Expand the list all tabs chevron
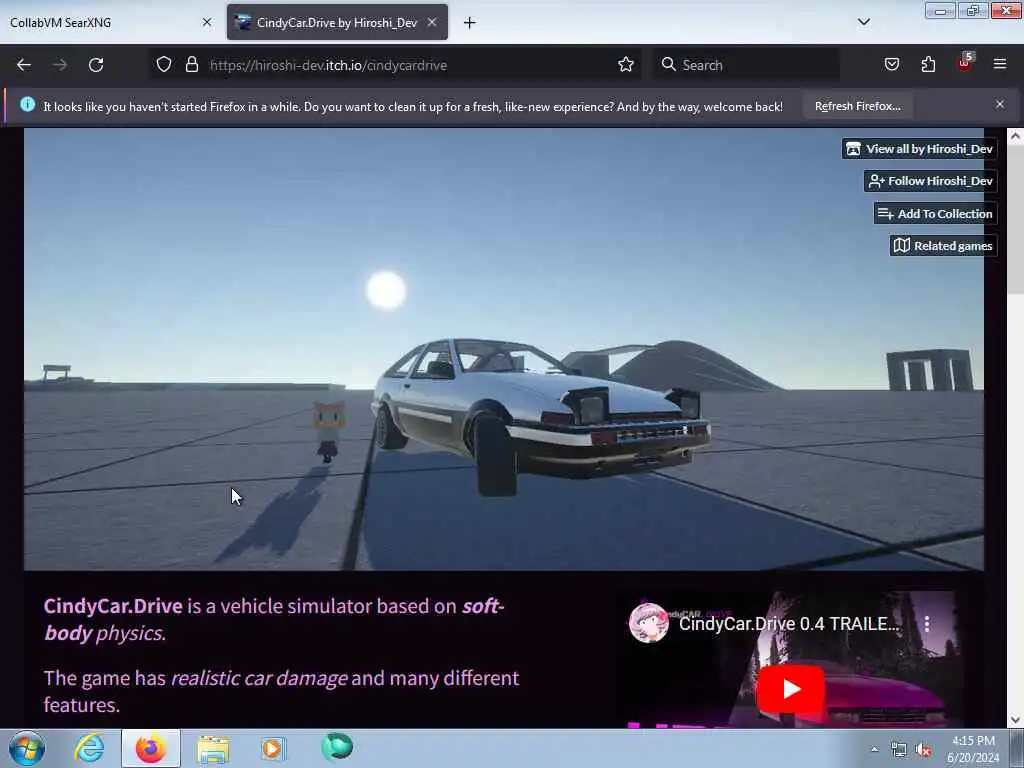The height and width of the screenshot is (768, 1024). [864, 22]
